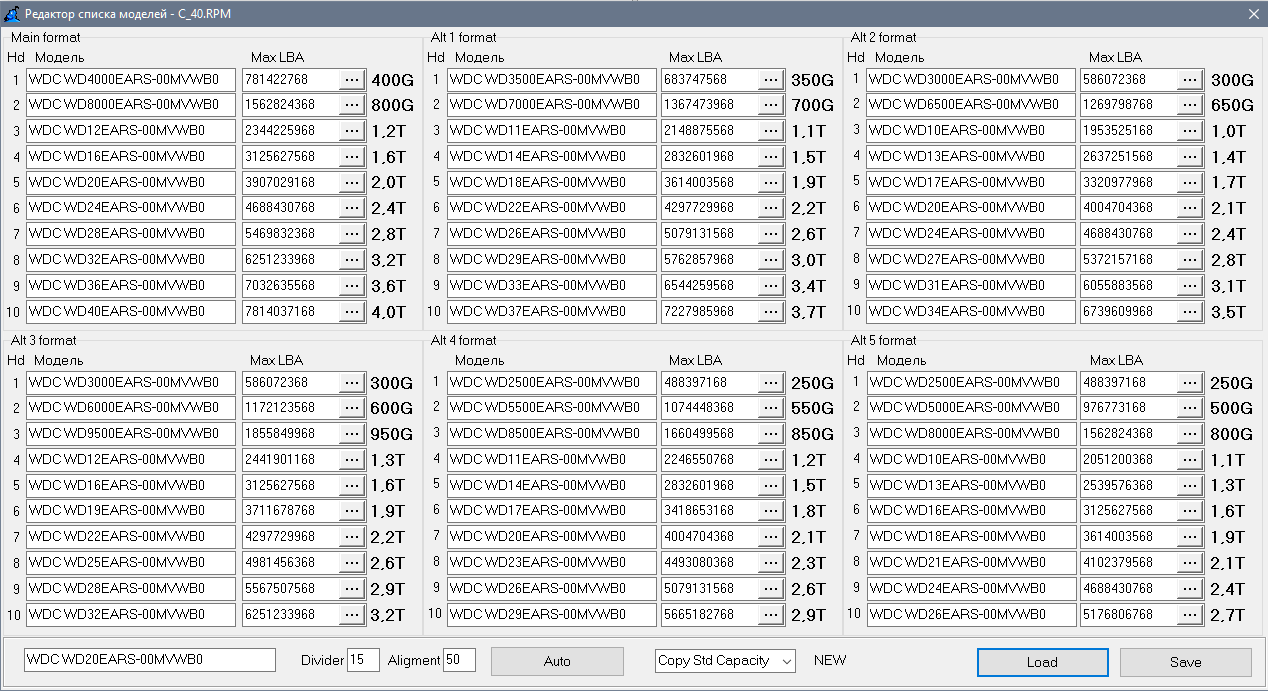
Task: Click the app icon in the title bar
Action: tap(11, 13)
